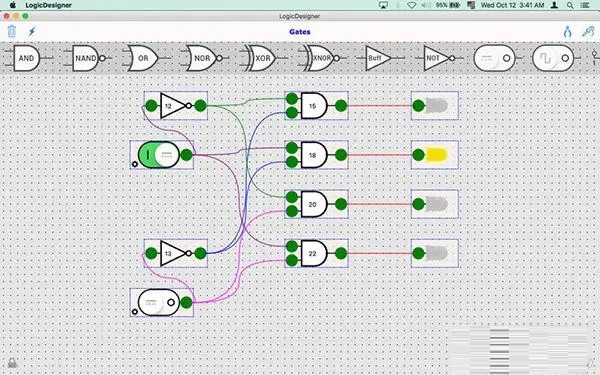Viewport: 600px width, 375px height.
Task: Click the lit yellow output lamp
Action: (x=436, y=155)
